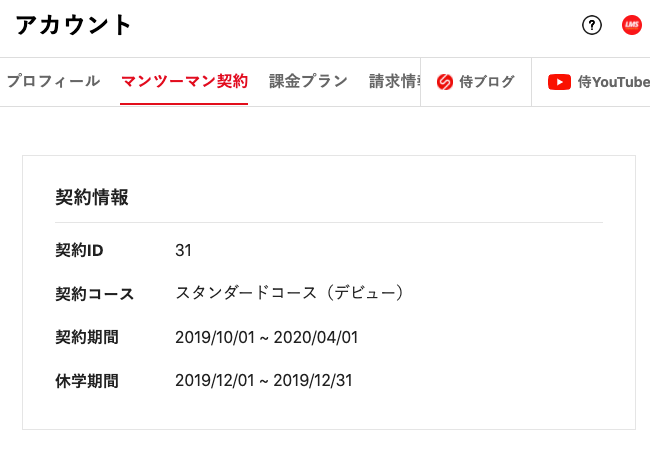
Task: Switch to the プロフィール tab
Action: [x=53, y=81]
